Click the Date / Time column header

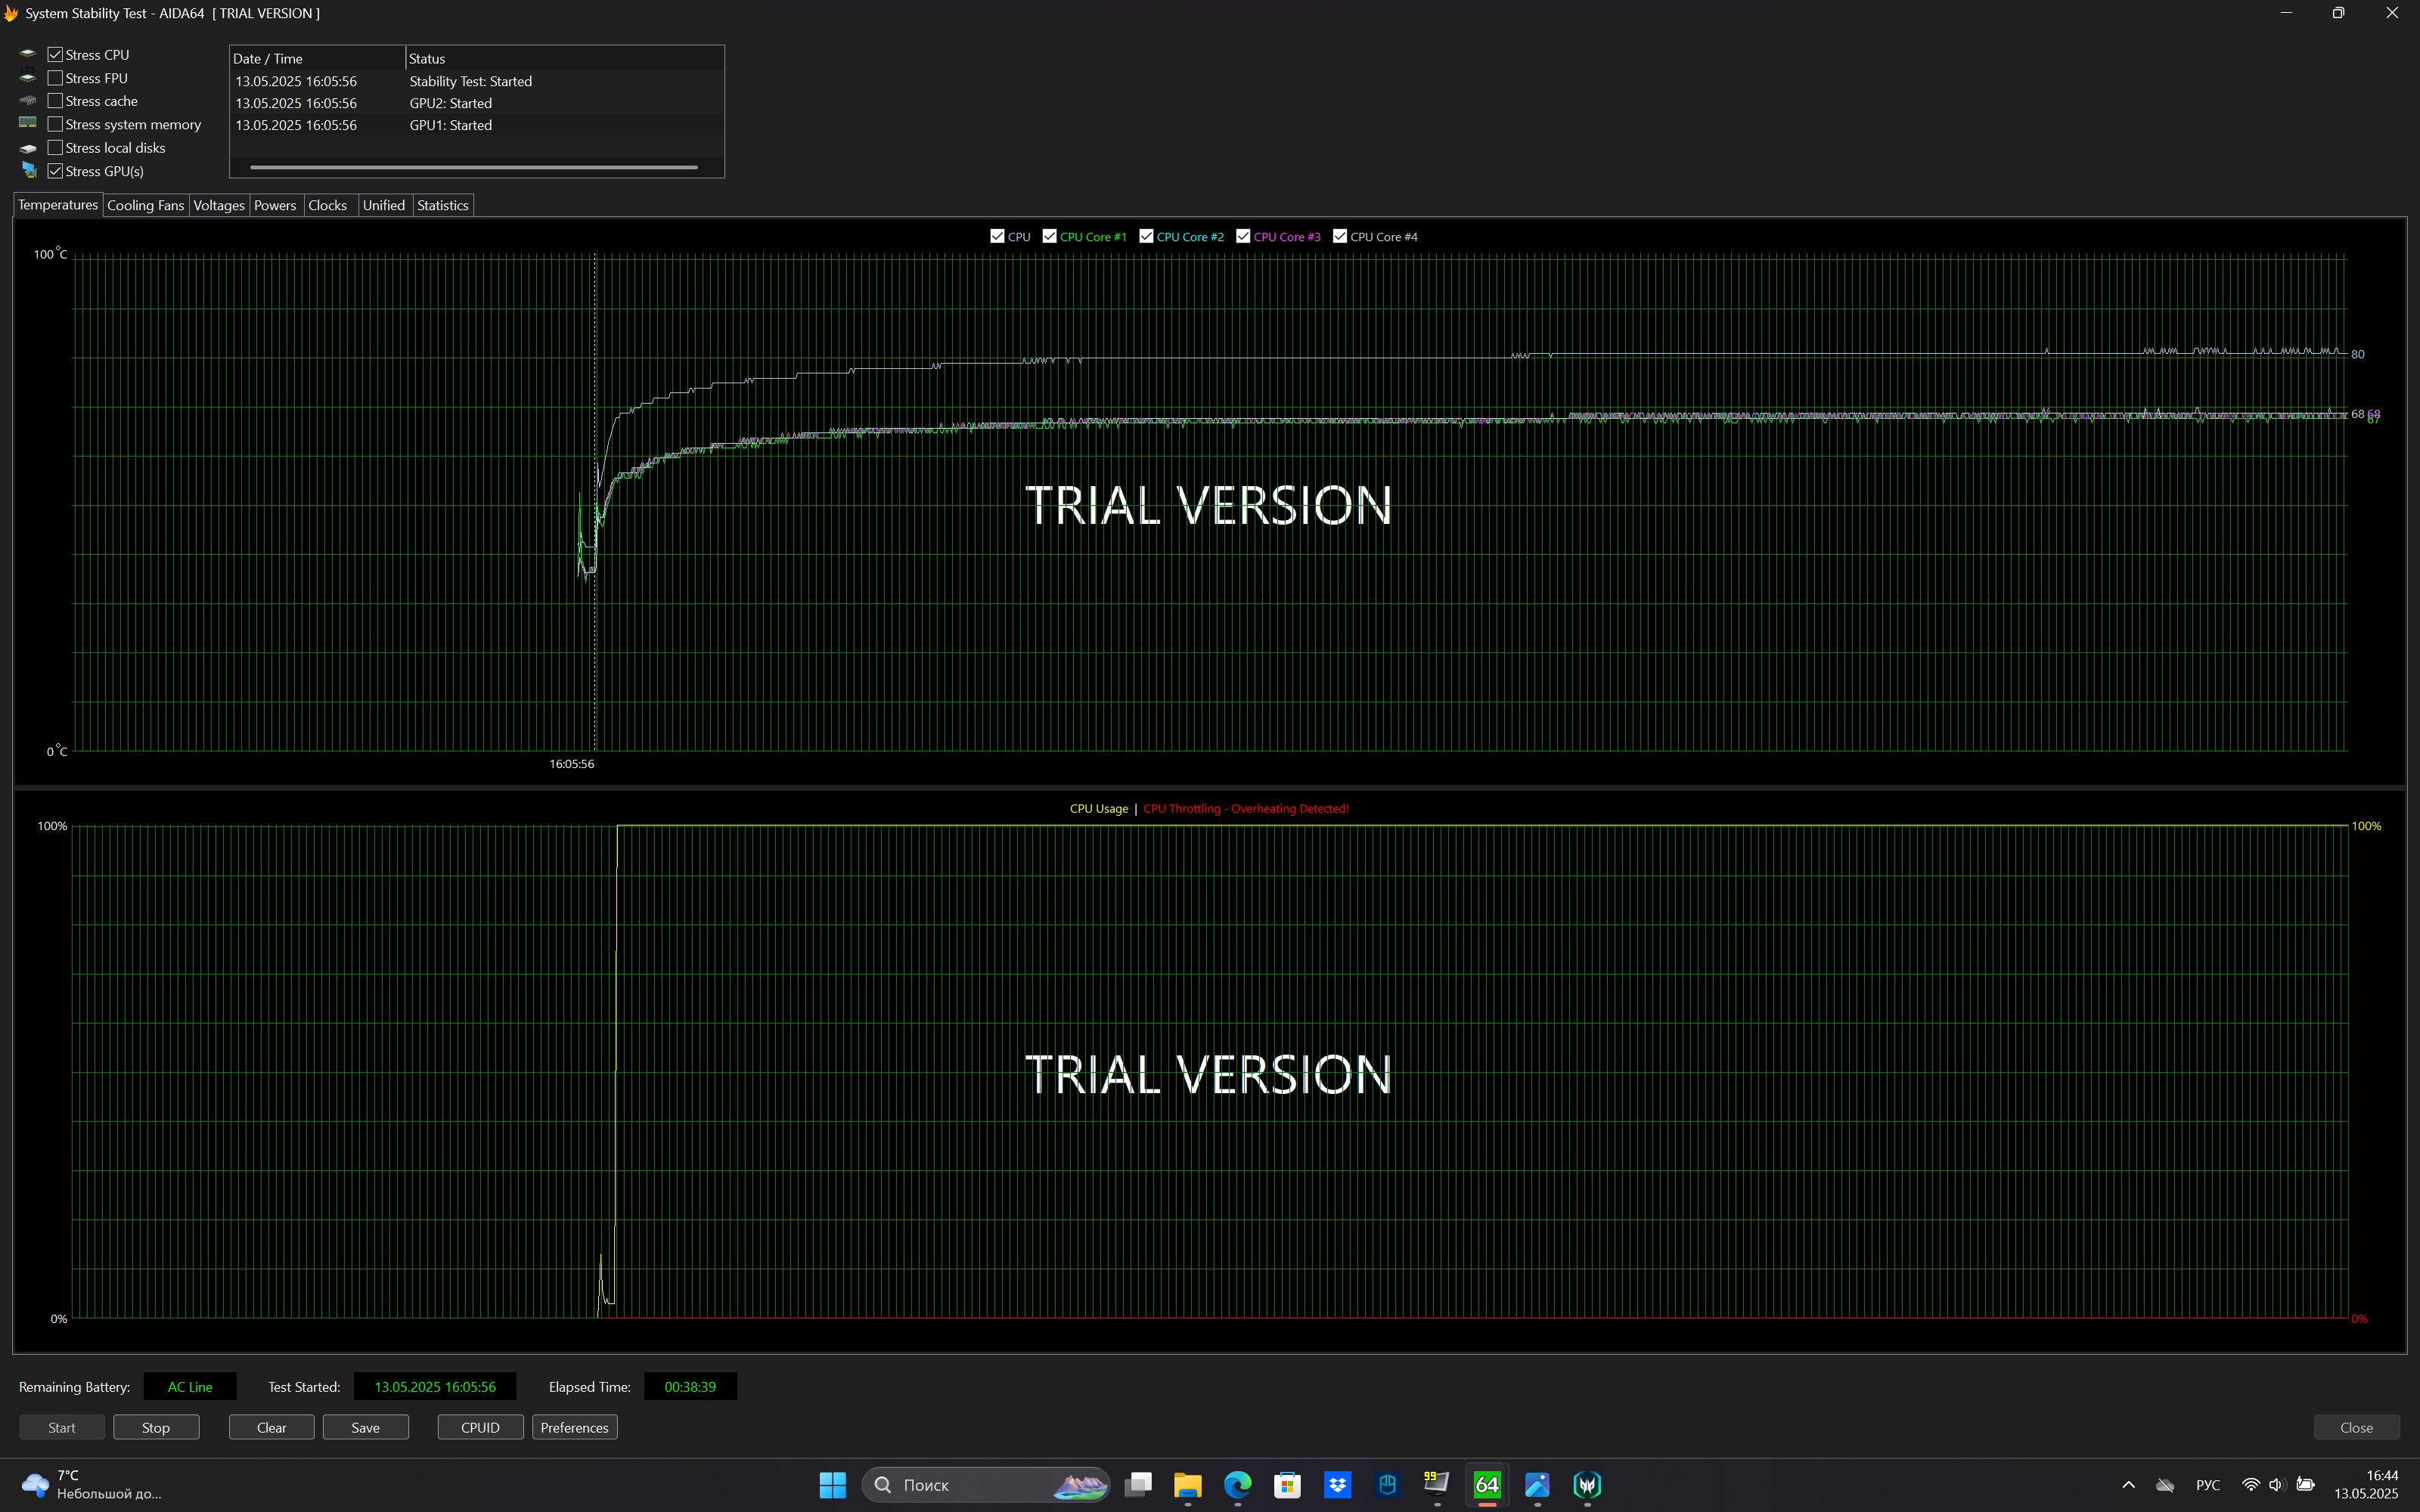(x=317, y=58)
